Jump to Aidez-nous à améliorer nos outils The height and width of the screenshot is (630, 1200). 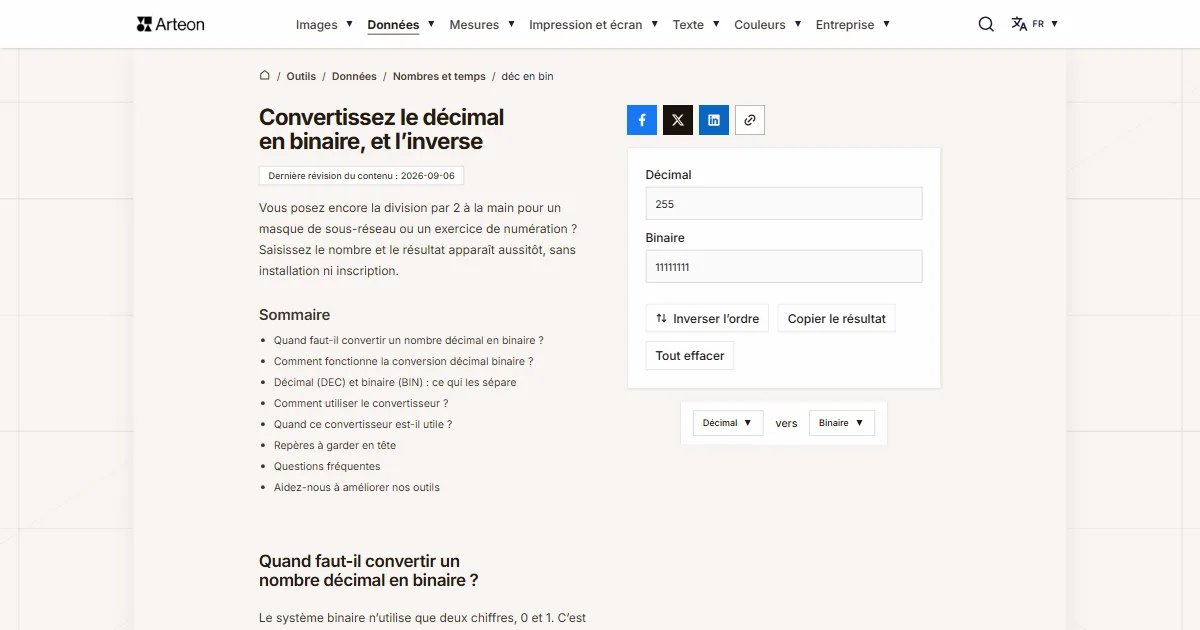(x=357, y=488)
